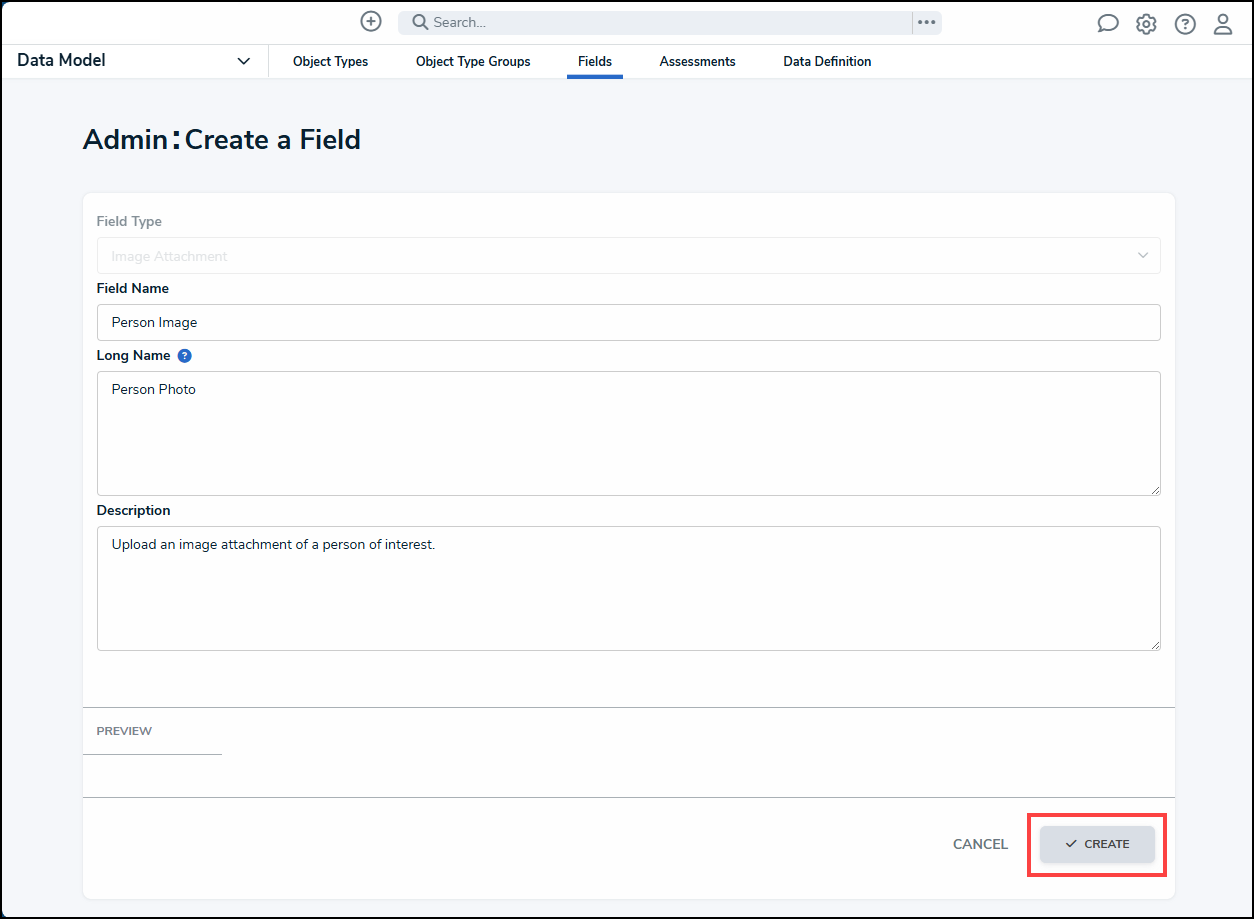Expand the Data Model dropdown
1254x919 pixels.
click(243, 61)
